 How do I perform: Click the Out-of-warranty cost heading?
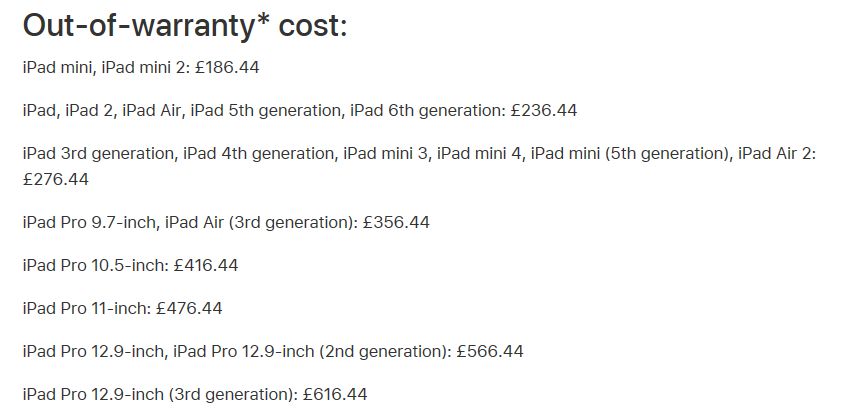coord(185,26)
